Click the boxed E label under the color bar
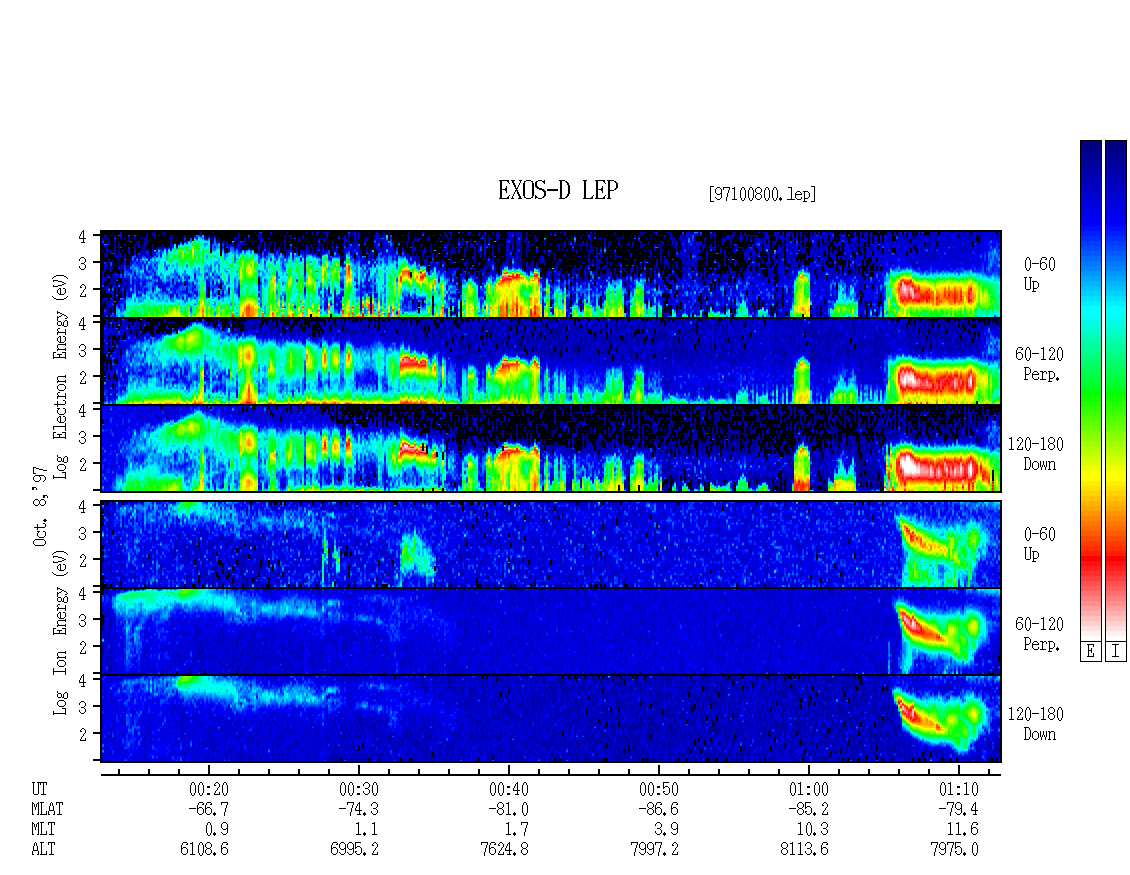Screen dimensions: 1130x875 tap(1090, 652)
